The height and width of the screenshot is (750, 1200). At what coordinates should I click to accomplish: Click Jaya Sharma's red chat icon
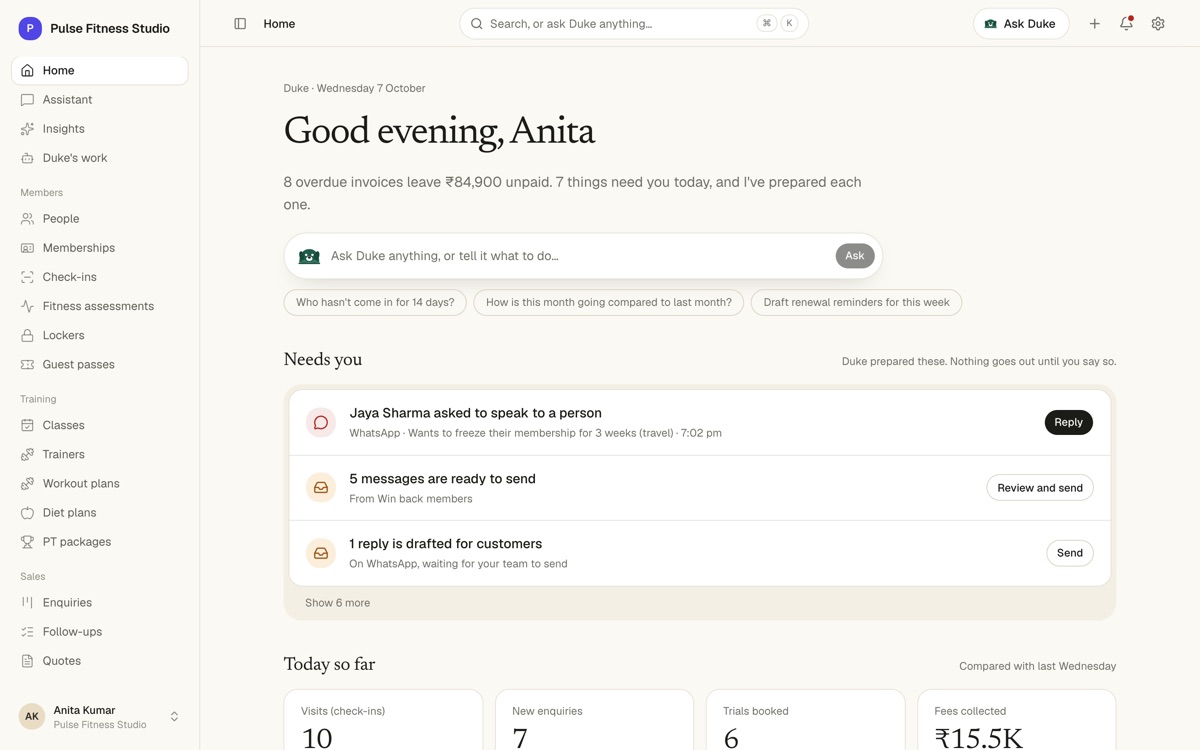321,423
